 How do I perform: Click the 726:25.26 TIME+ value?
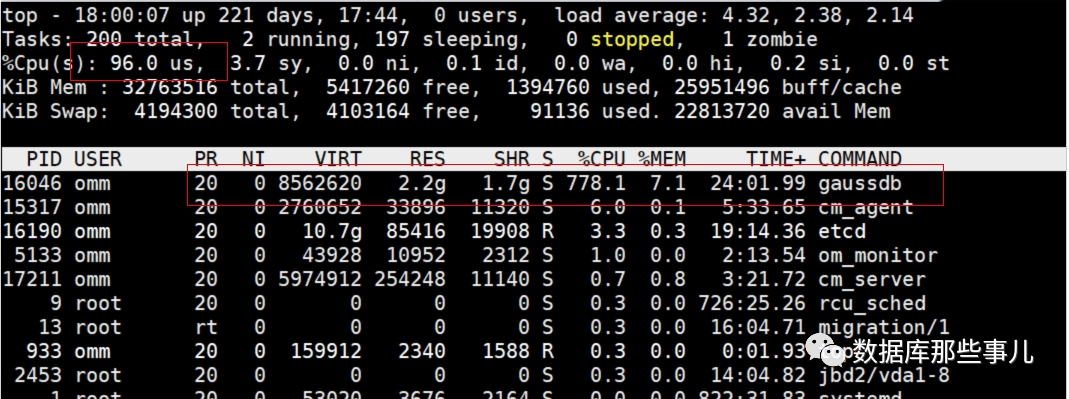[x=751, y=304]
